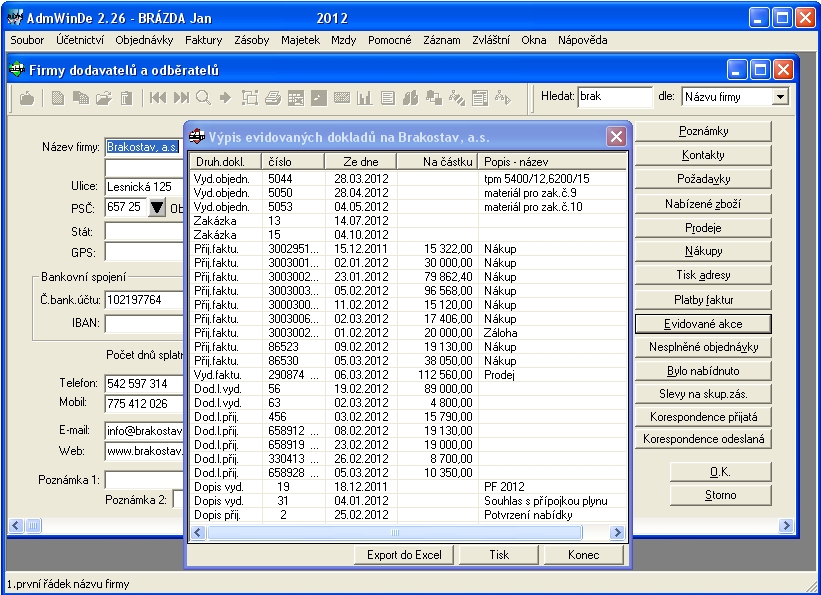The width and height of the screenshot is (821, 595).
Task: Click the leftmost exit icon in the toolbar
Action: click(x=27, y=98)
